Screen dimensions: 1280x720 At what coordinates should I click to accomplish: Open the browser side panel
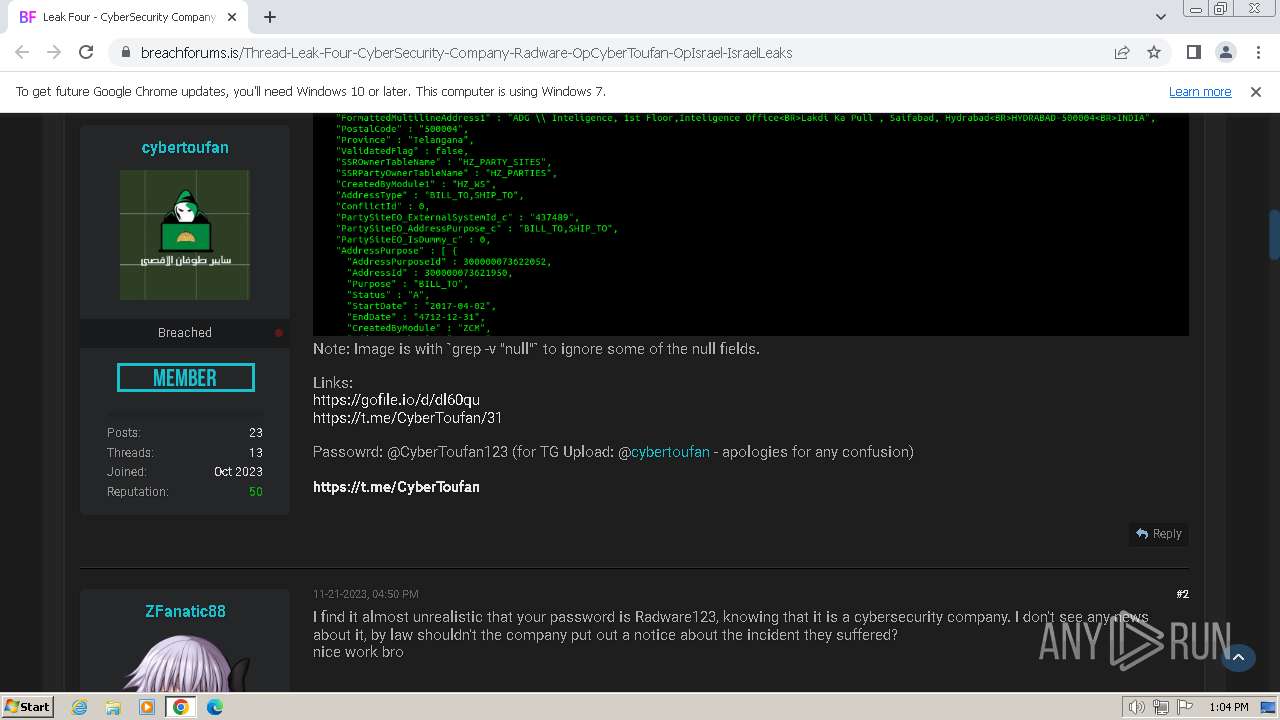[x=1193, y=52]
